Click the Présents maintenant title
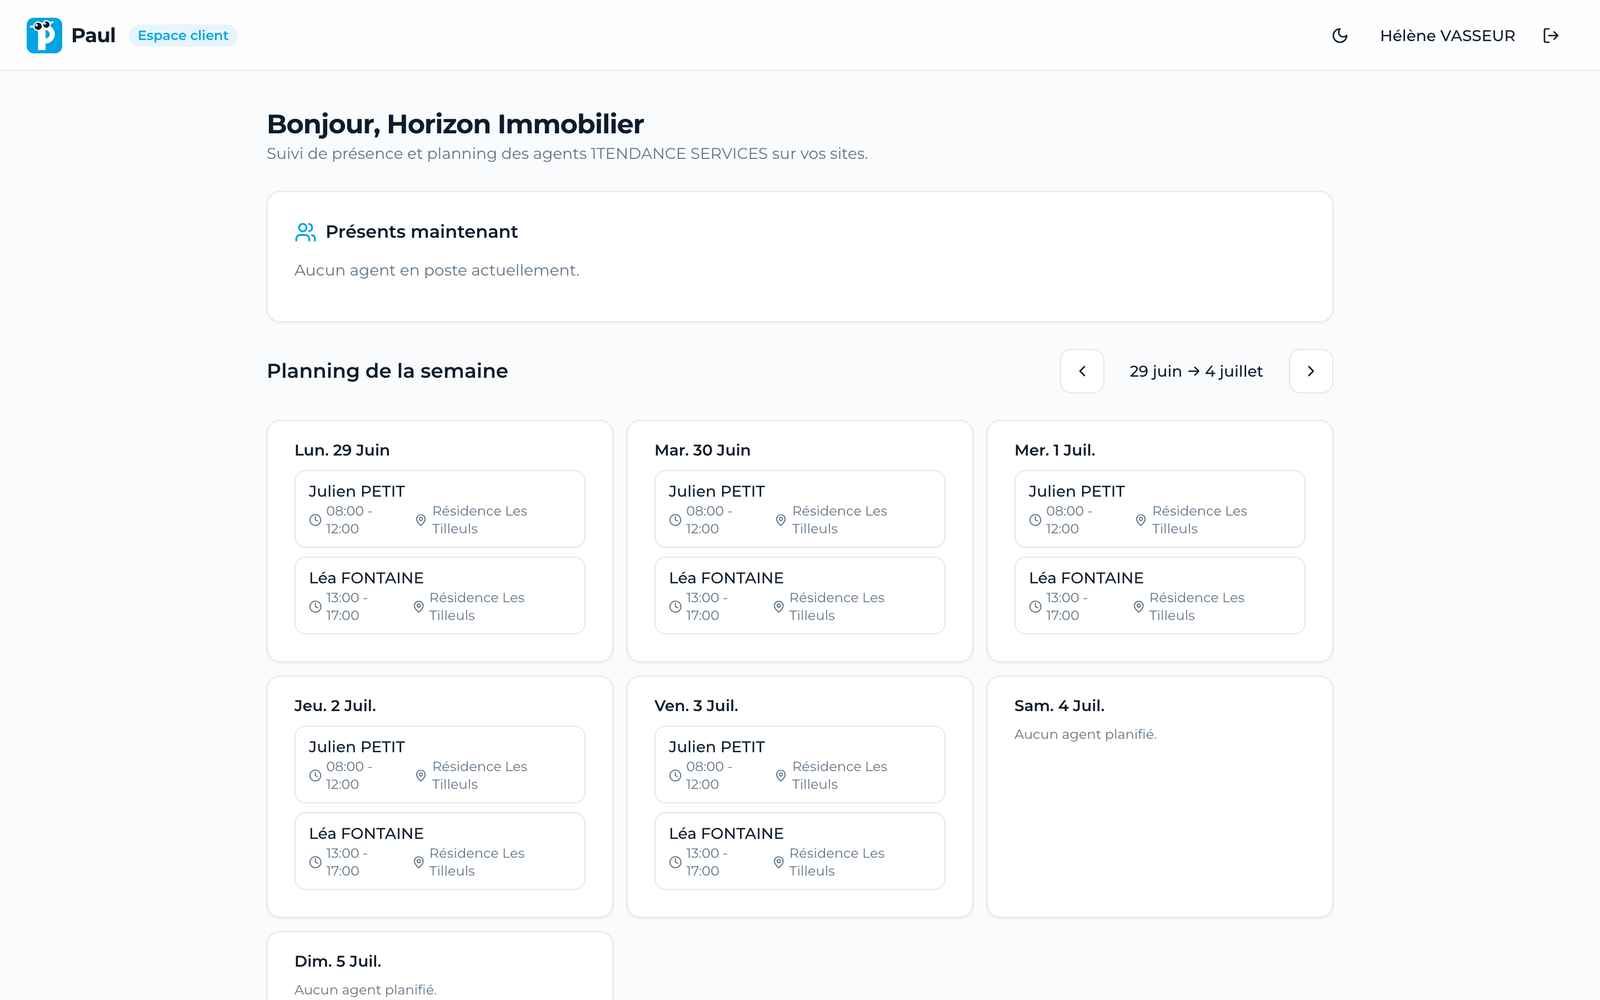The image size is (1600, 1000). tap(422, 232)
